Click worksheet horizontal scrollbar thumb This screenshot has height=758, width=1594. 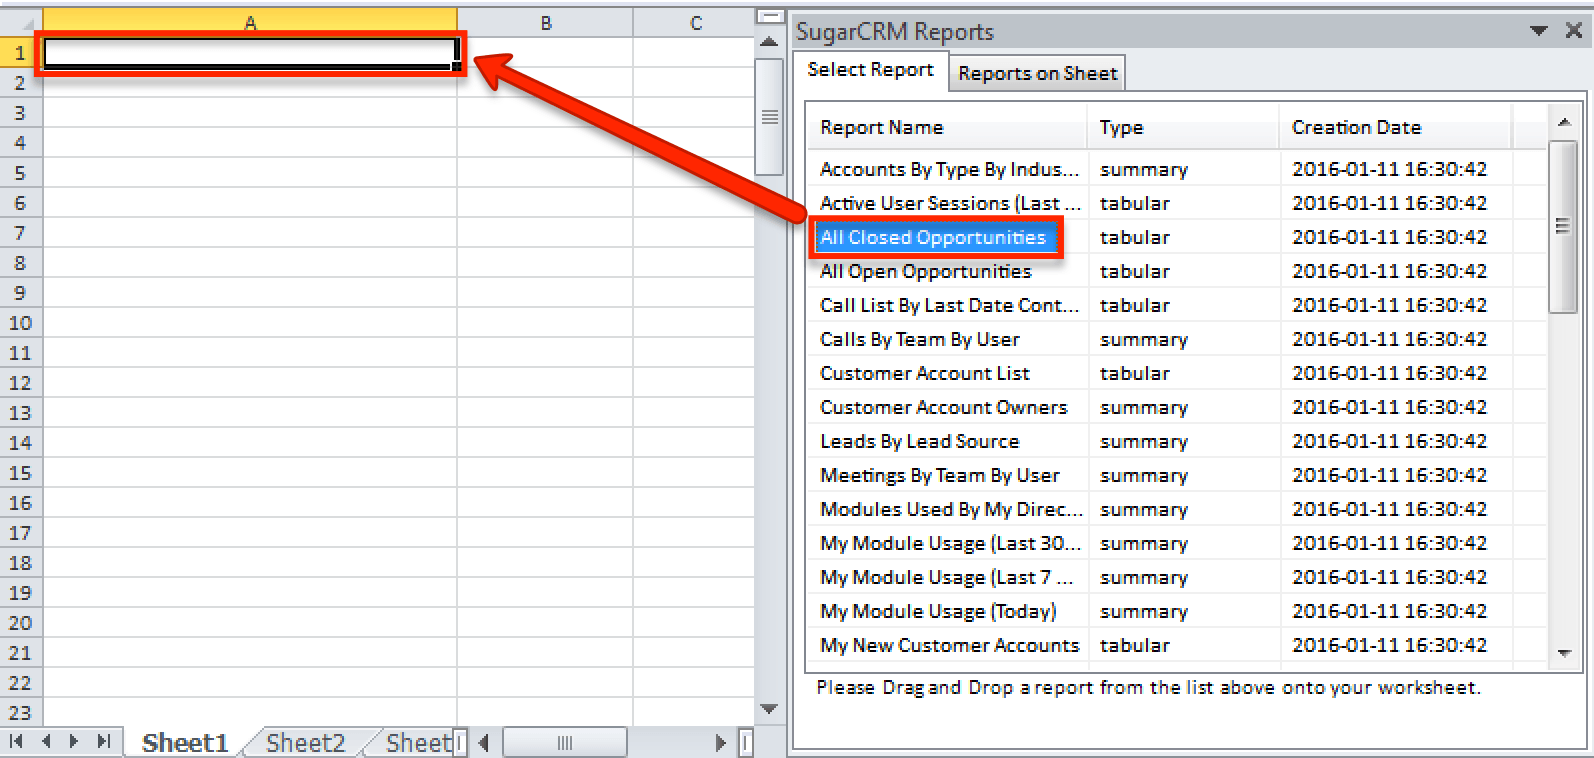coord(564,743)
